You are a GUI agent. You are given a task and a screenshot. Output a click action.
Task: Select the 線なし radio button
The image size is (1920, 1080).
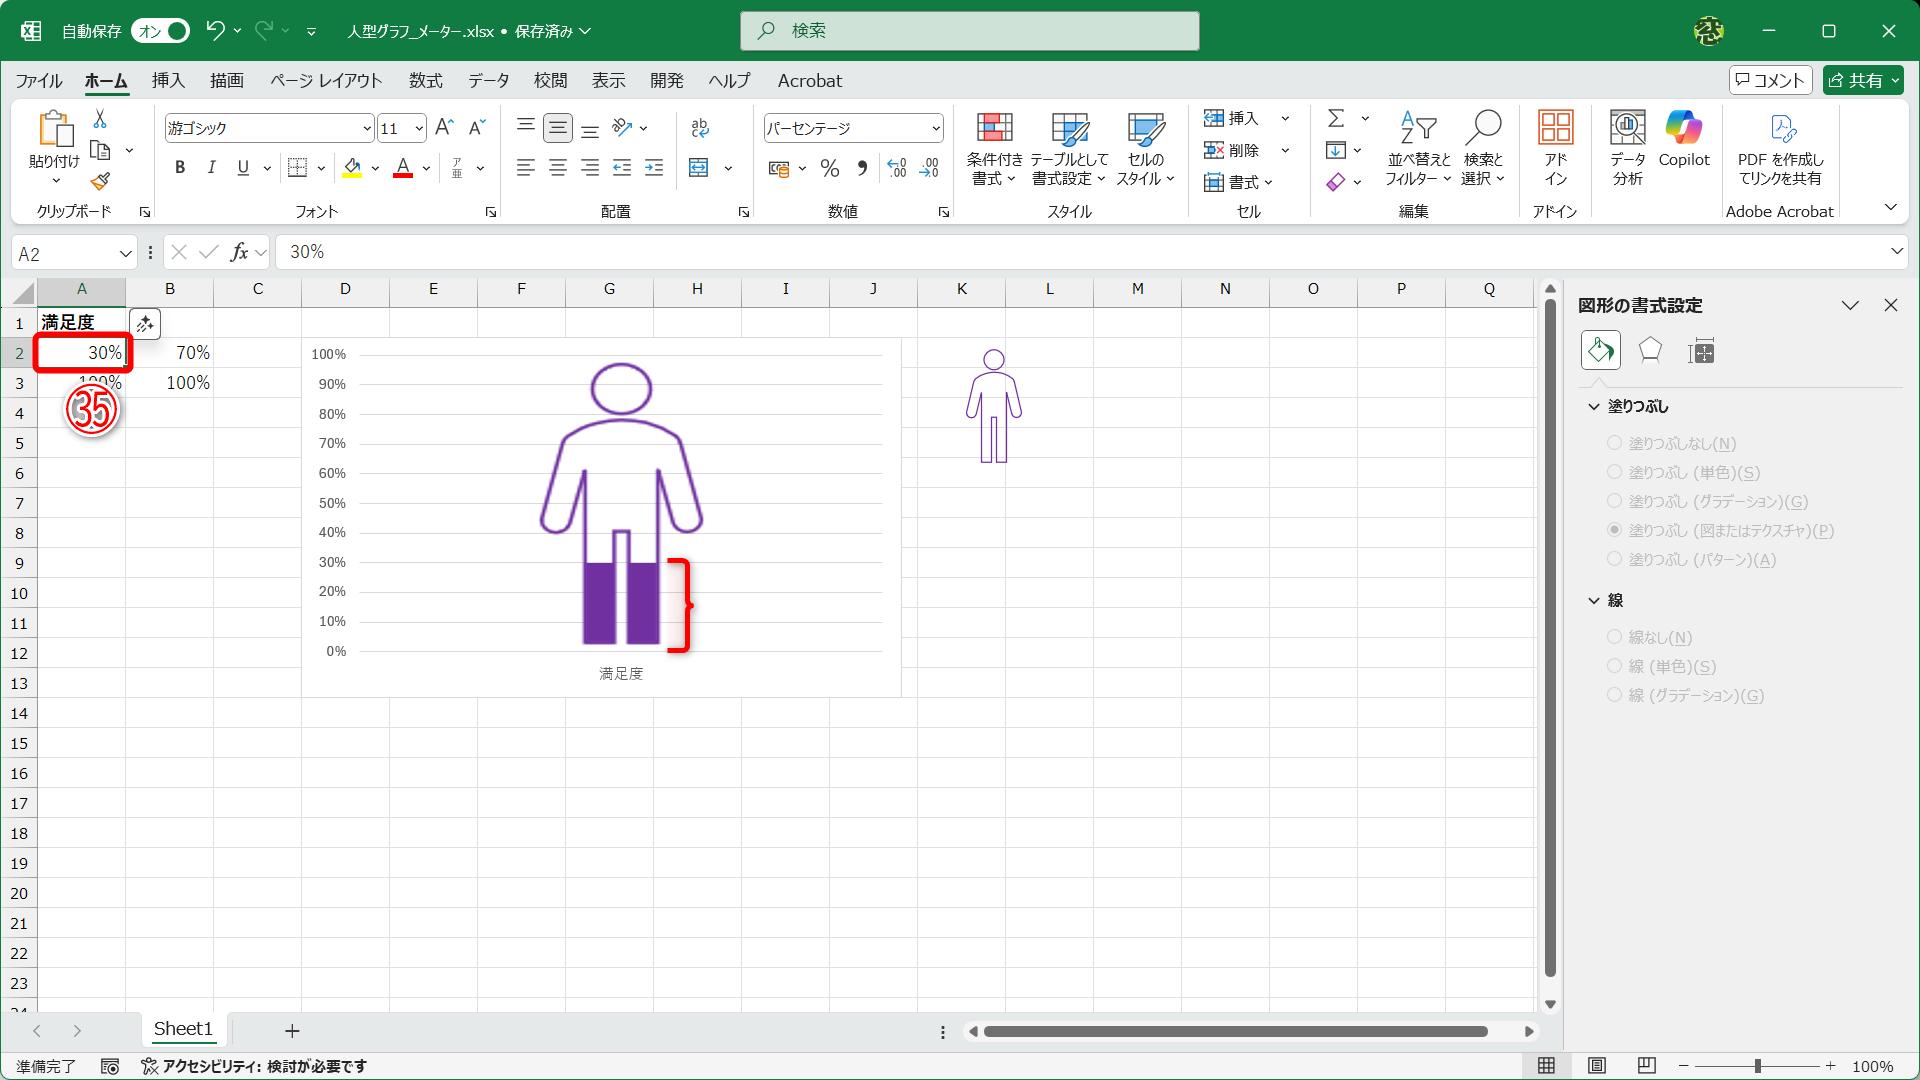[1614, 637]
